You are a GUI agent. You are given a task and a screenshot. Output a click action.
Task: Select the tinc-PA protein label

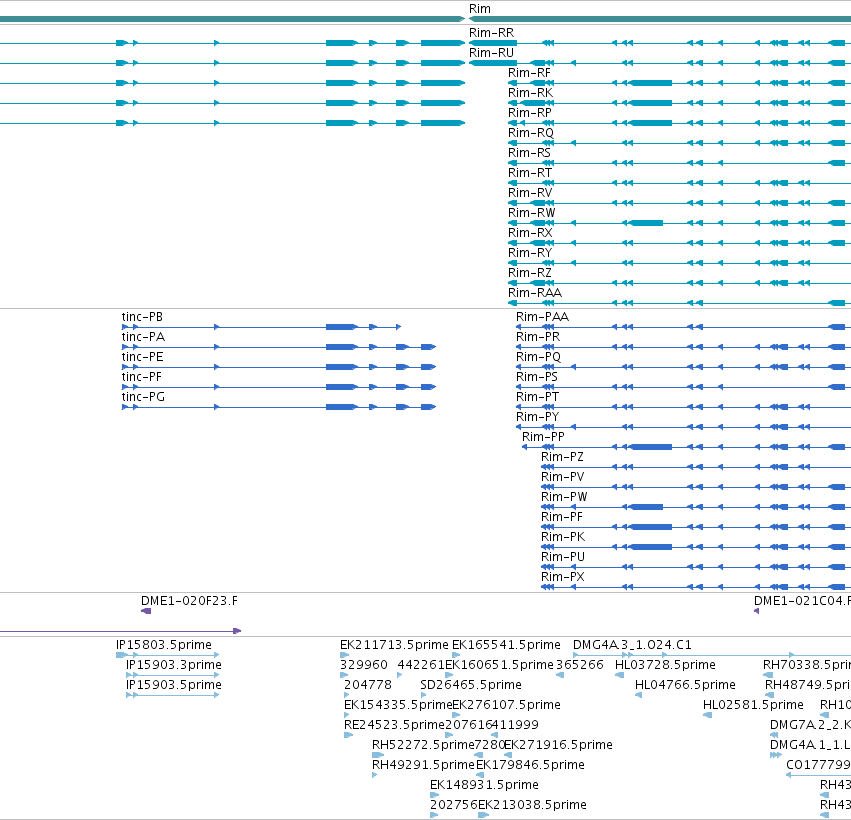point(143,338)
